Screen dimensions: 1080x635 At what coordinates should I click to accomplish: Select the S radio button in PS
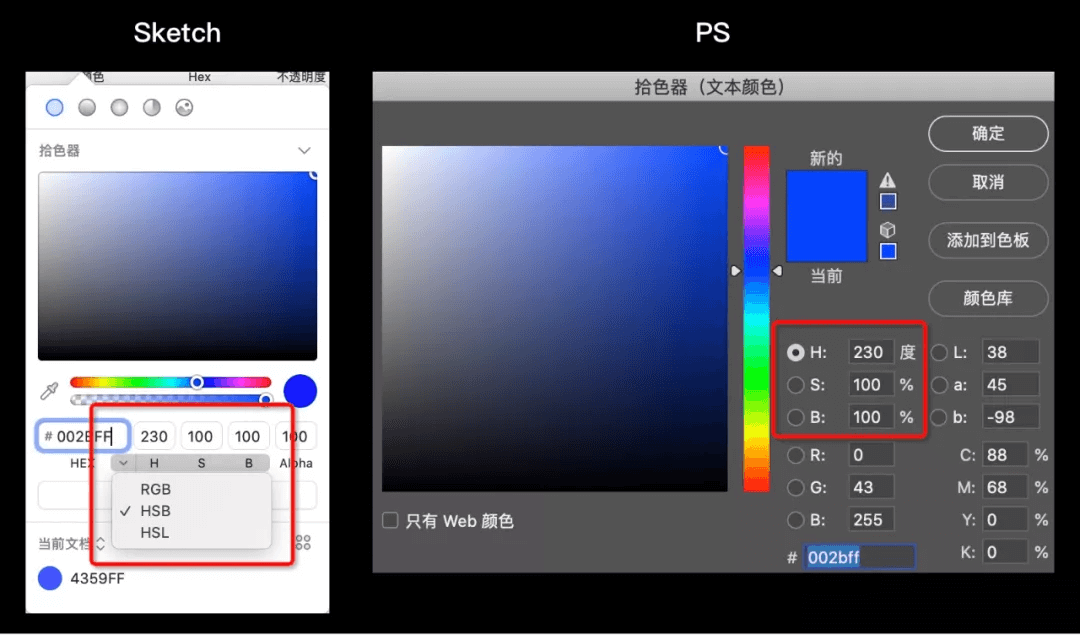pyautogui.click(x=796, y=385)
